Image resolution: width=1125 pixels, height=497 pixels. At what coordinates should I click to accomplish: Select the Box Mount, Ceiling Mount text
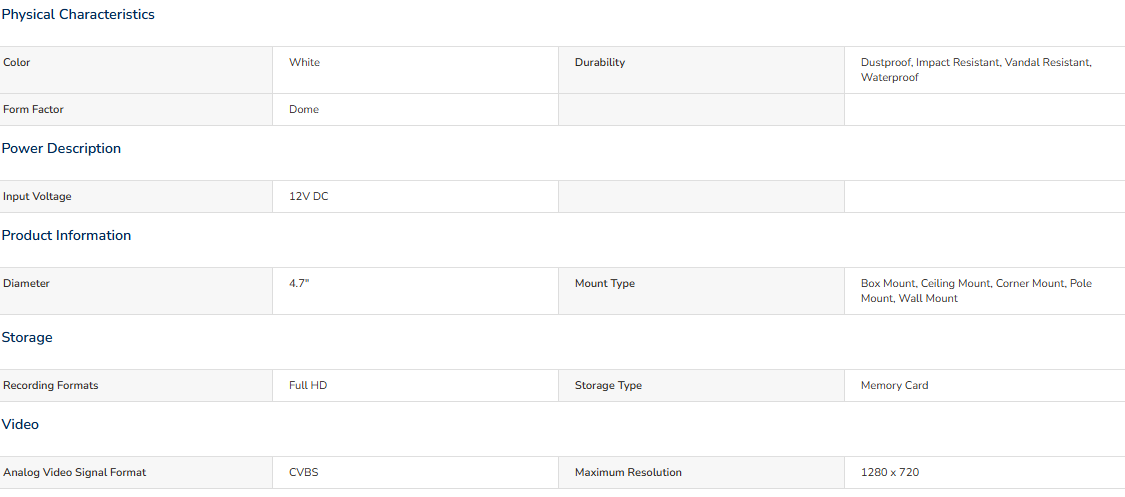(926, 283)
